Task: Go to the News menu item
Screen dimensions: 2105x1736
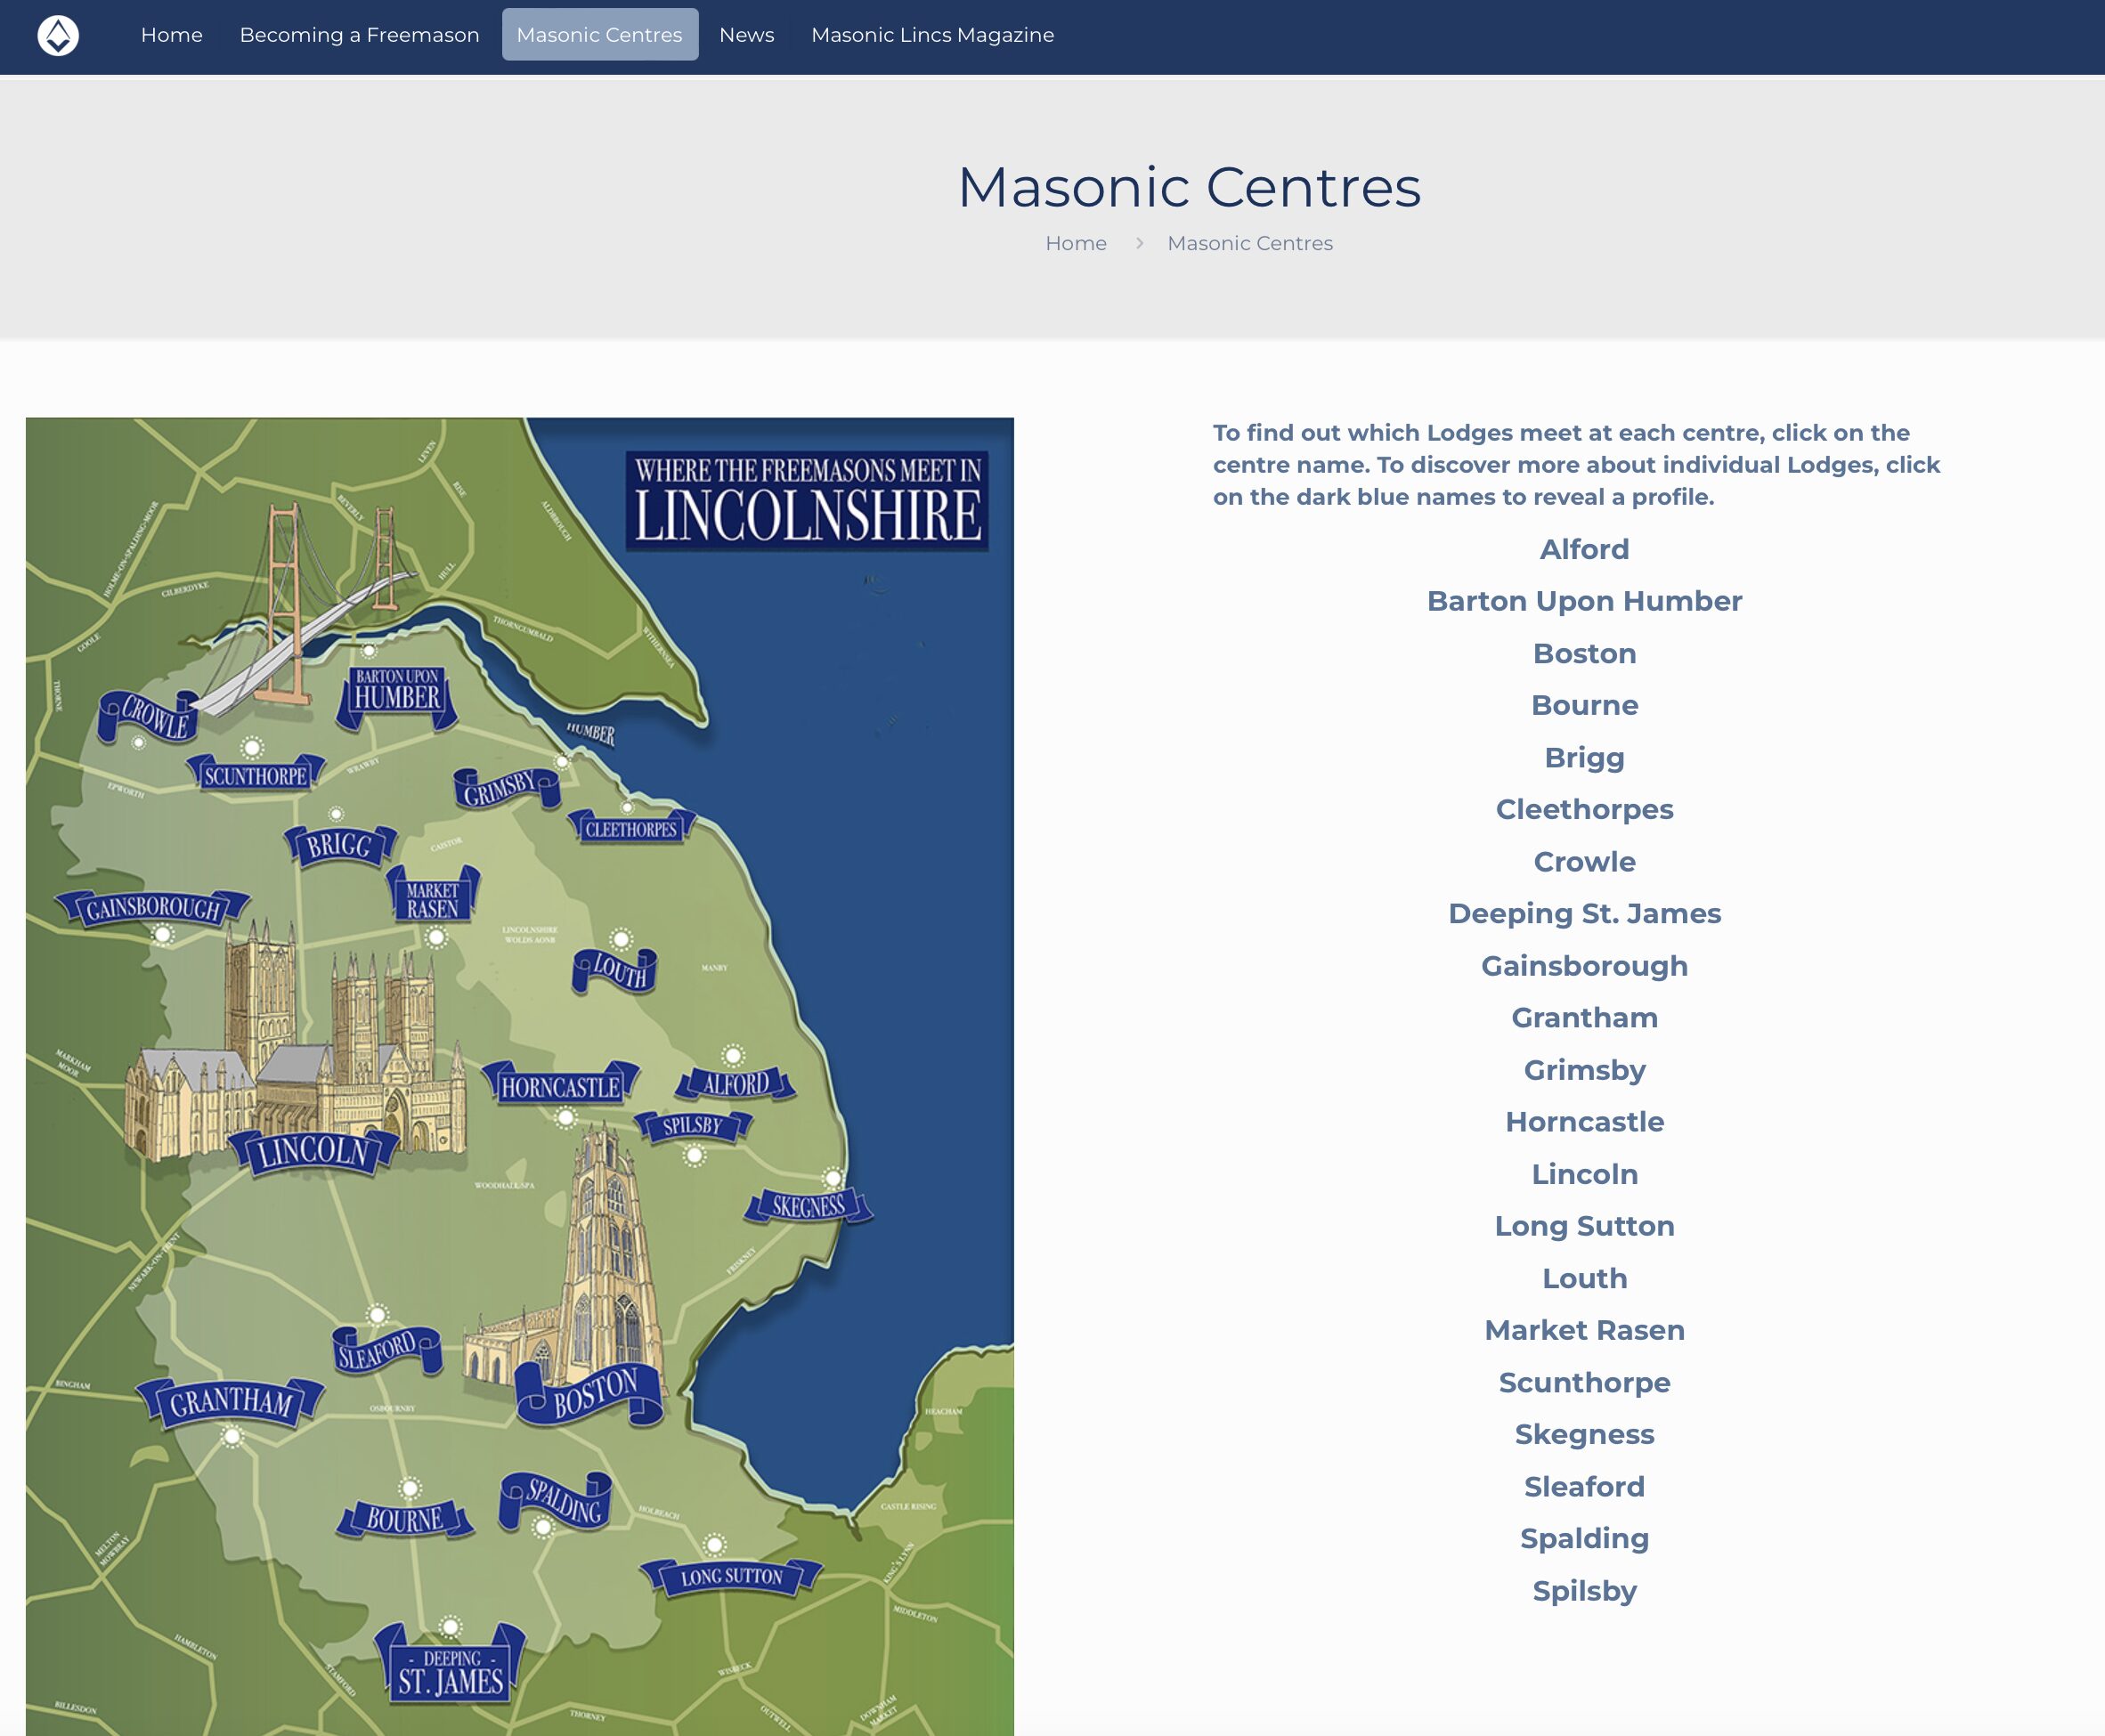Action: (746, 35)
